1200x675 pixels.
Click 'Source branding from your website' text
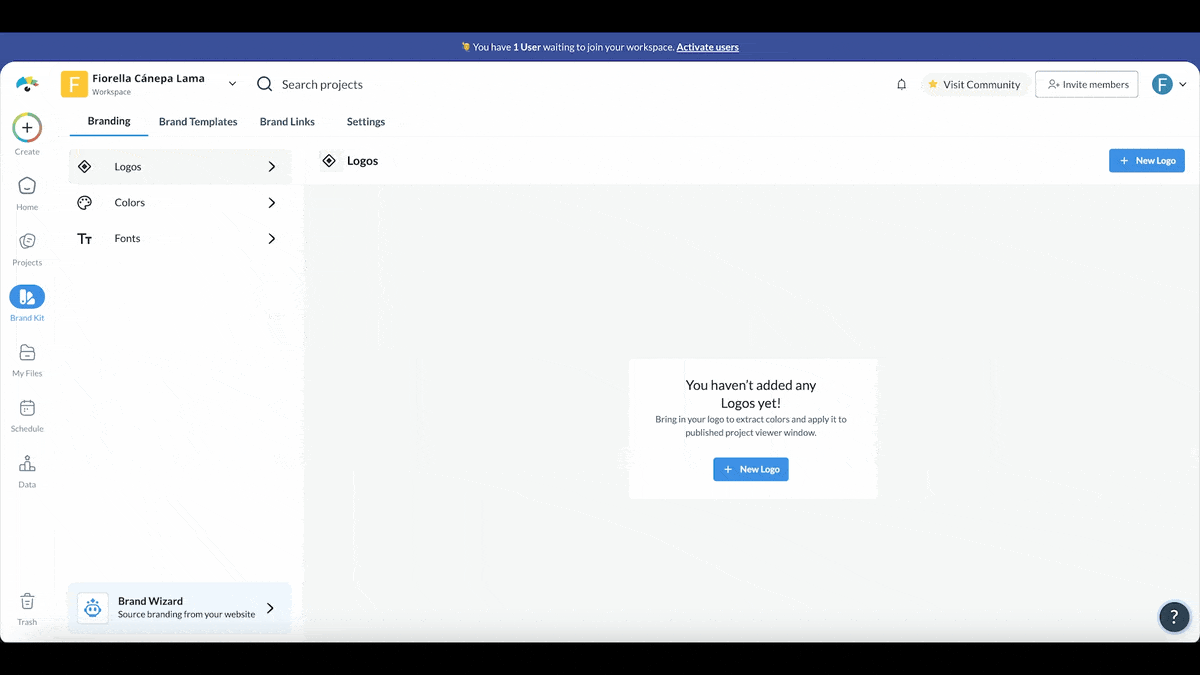[186, 615]
